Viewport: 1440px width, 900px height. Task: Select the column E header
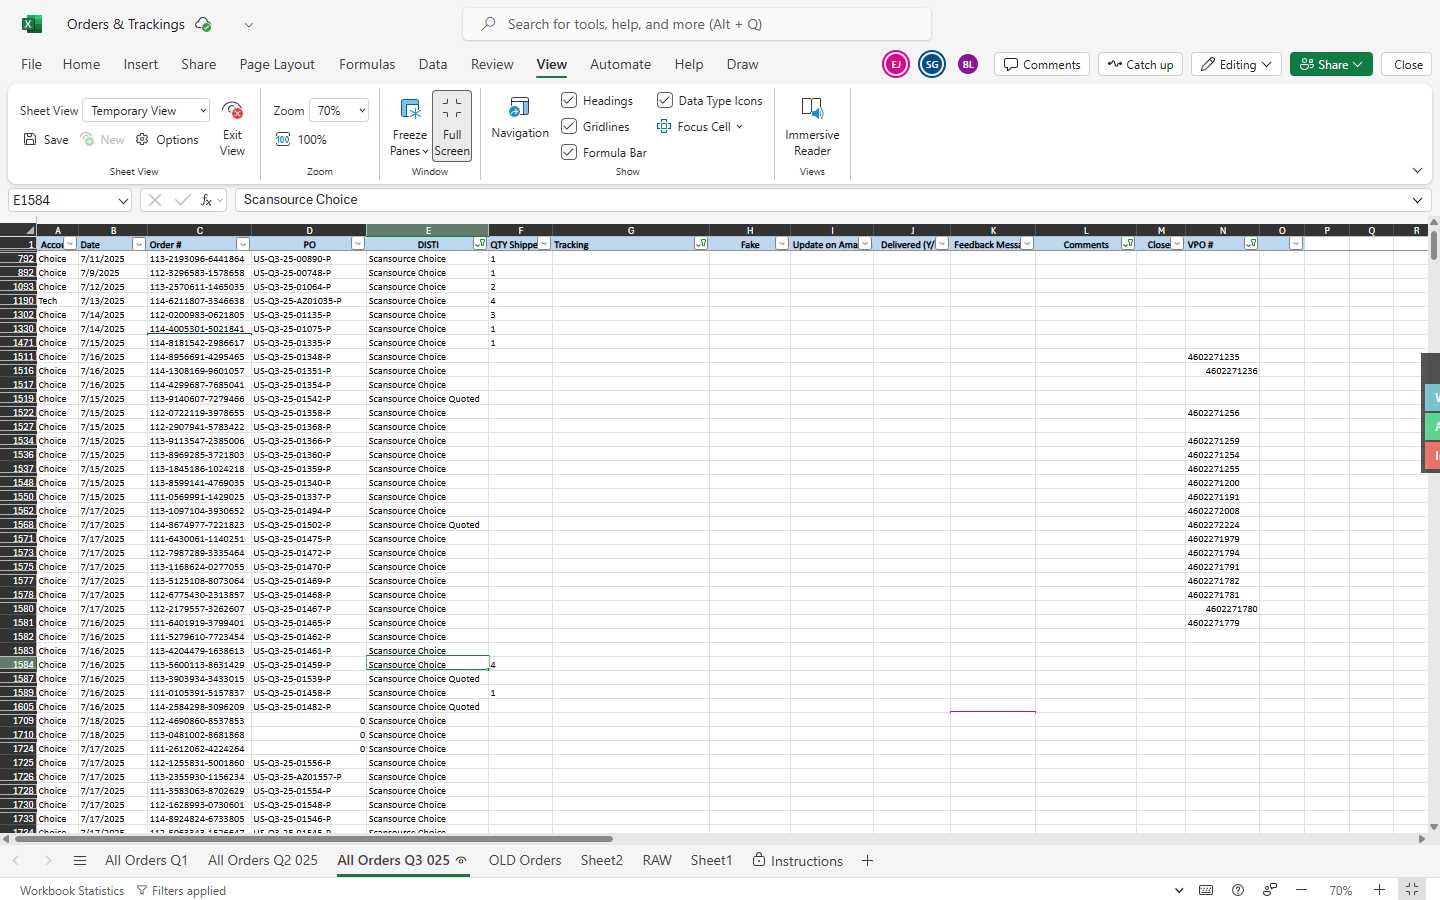pos(427,230)
